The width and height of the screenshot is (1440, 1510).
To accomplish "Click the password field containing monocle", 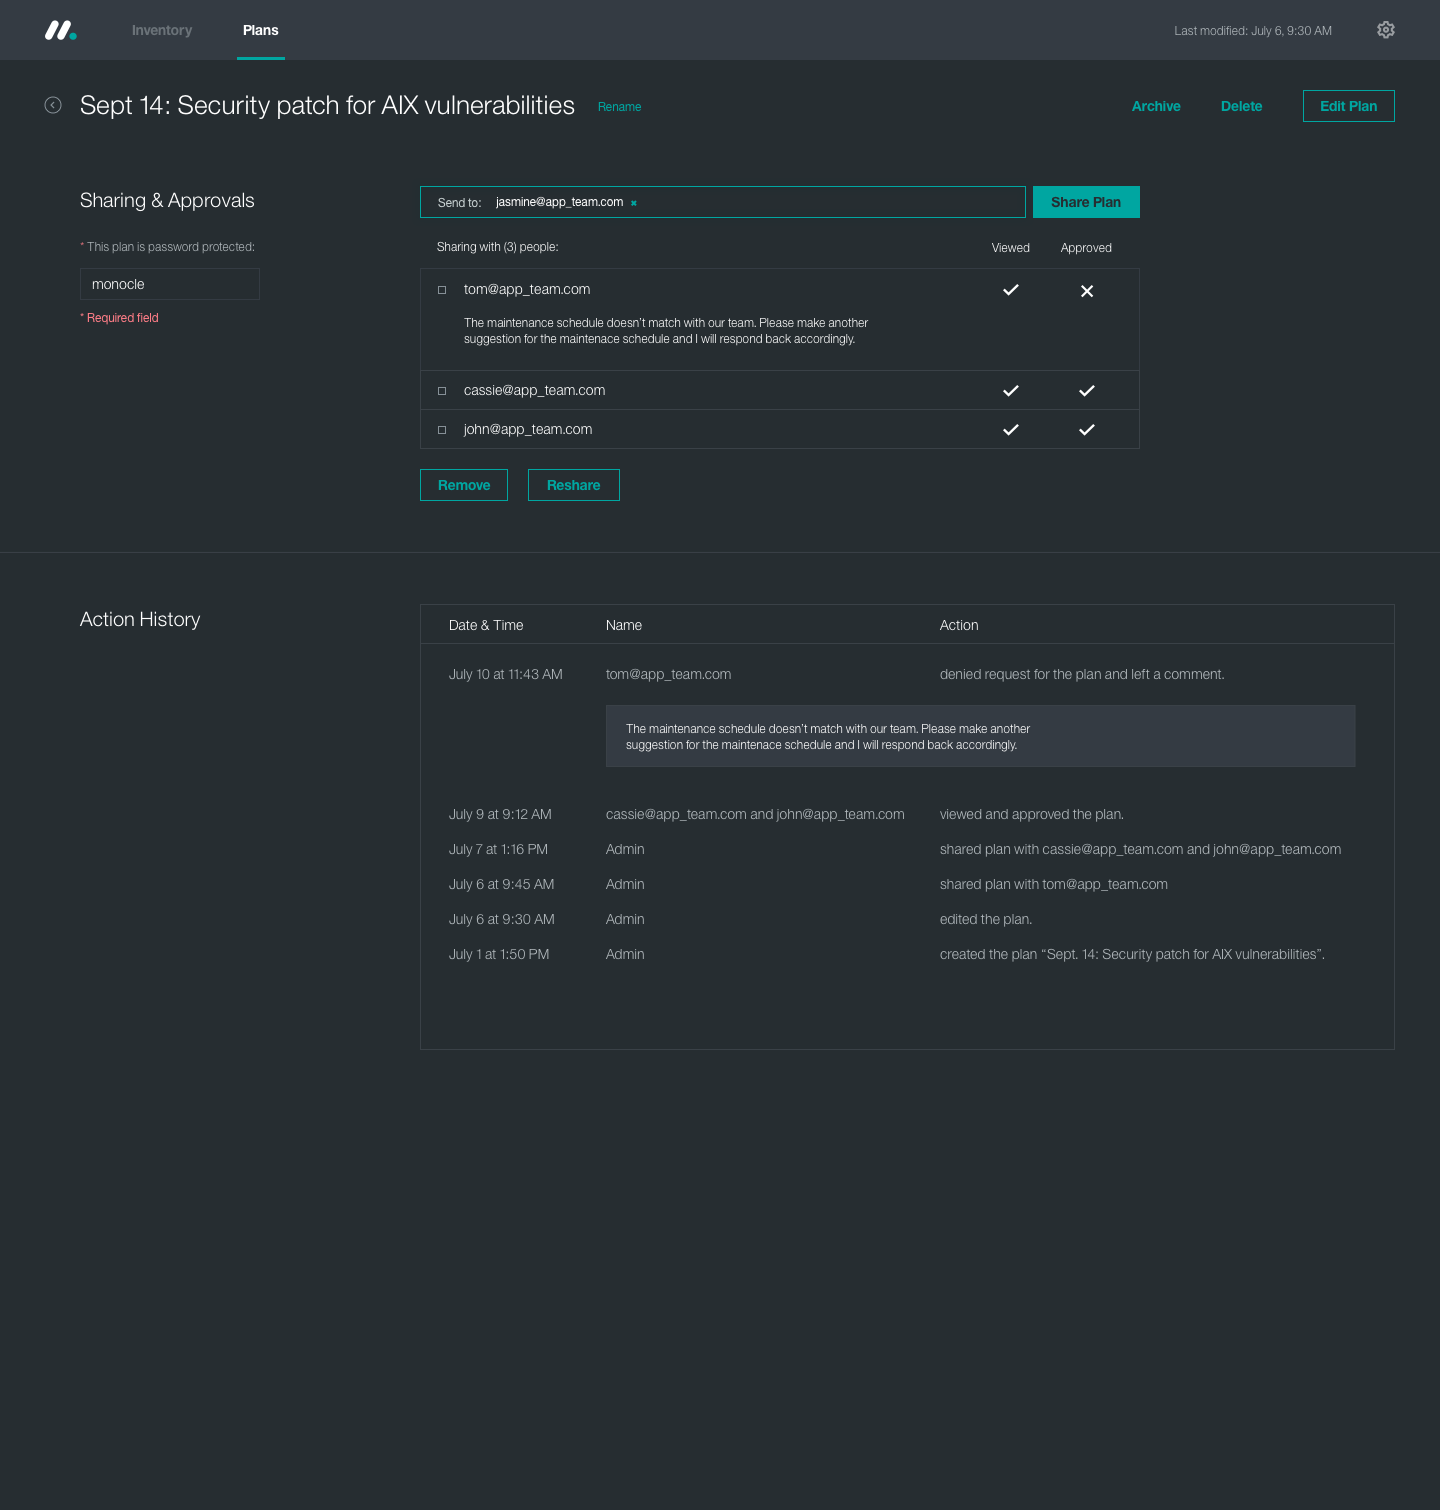I will tap(170, 284).
